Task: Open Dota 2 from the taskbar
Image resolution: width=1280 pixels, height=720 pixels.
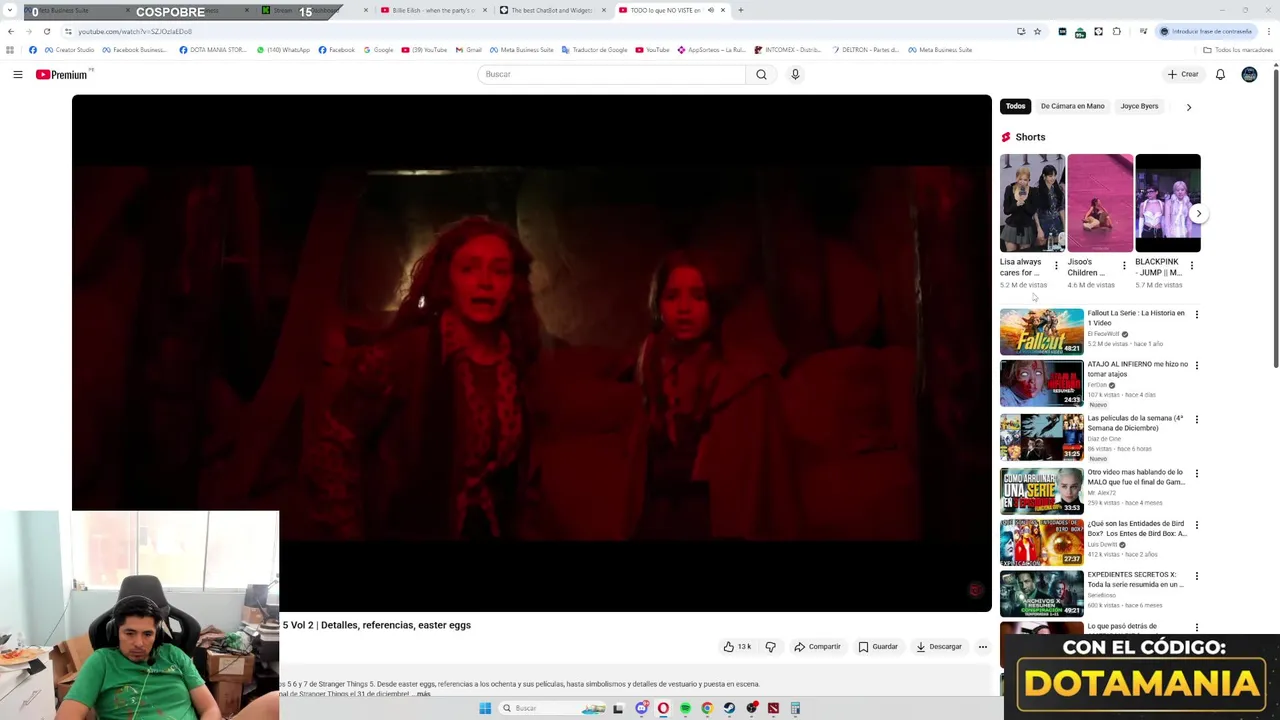Action: pyautogui.click(x=773, y=708)
